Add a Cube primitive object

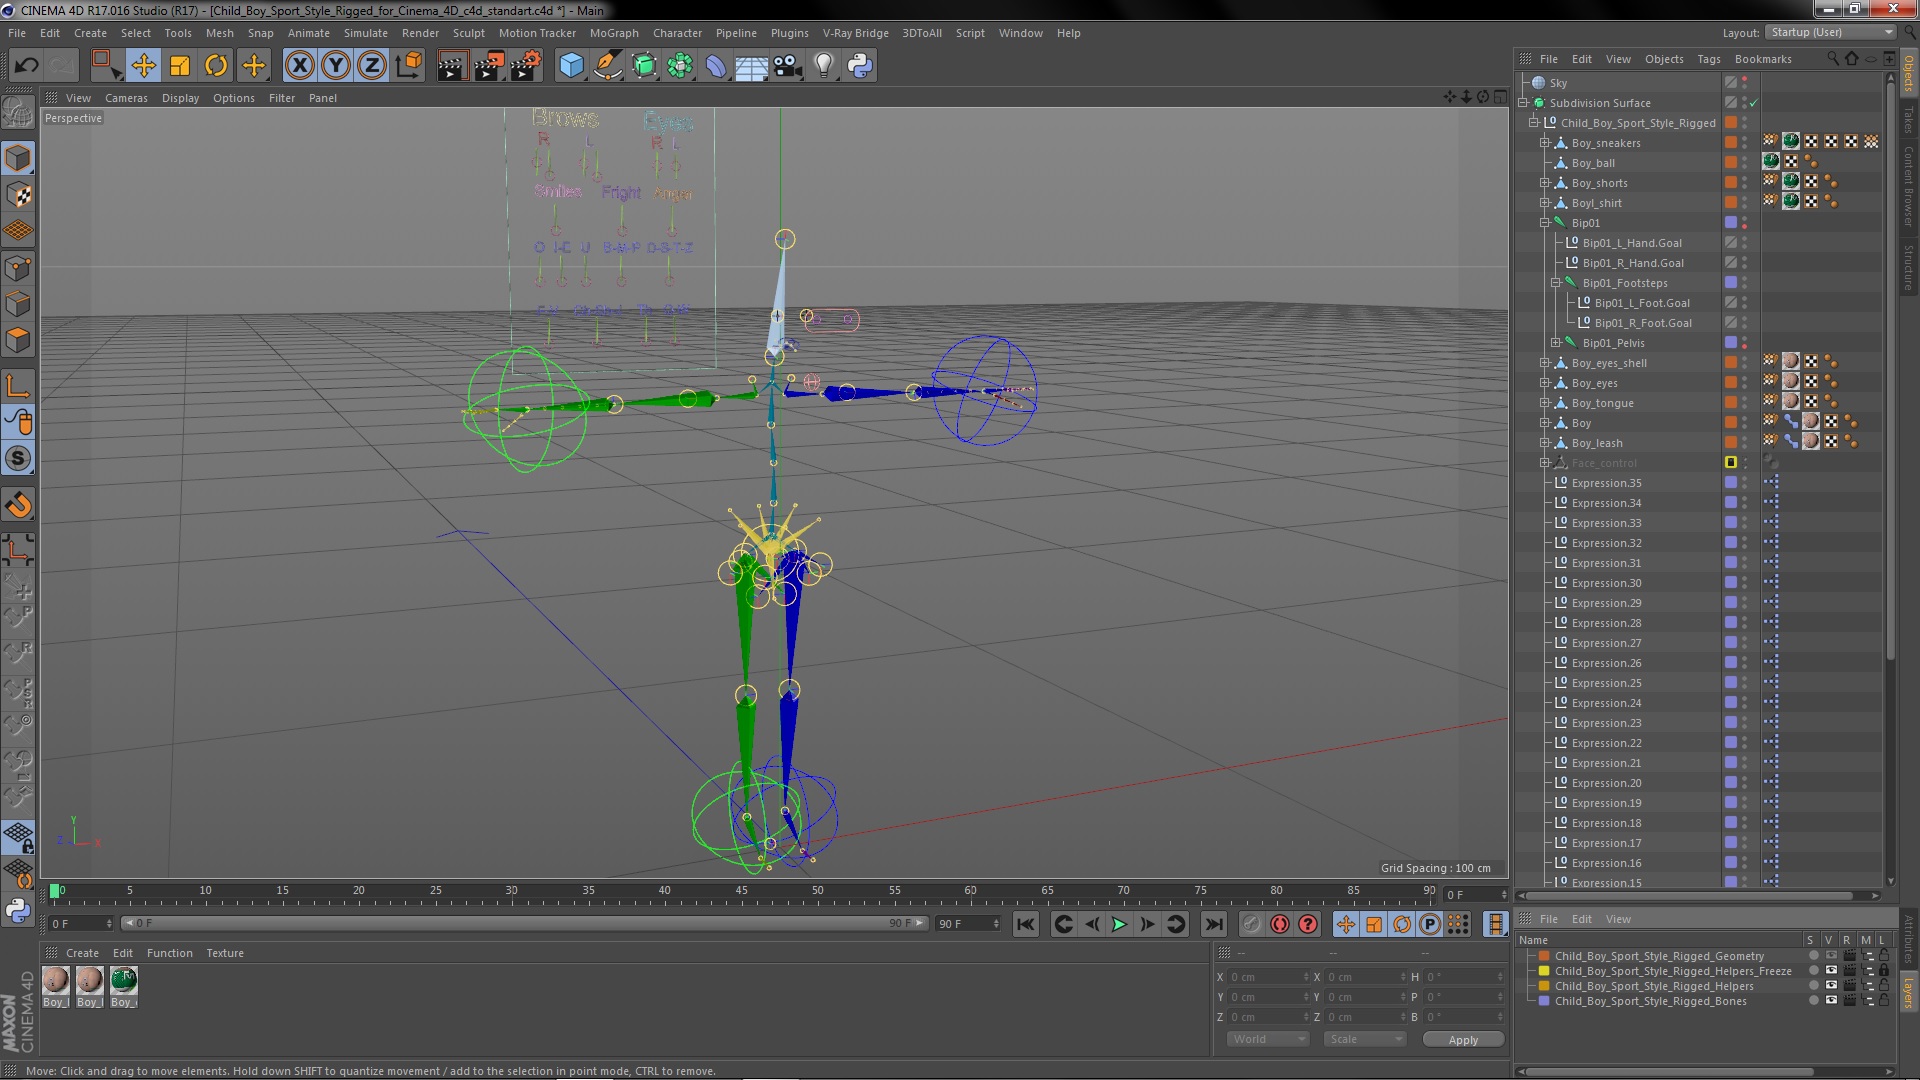(x=571, y=66)
